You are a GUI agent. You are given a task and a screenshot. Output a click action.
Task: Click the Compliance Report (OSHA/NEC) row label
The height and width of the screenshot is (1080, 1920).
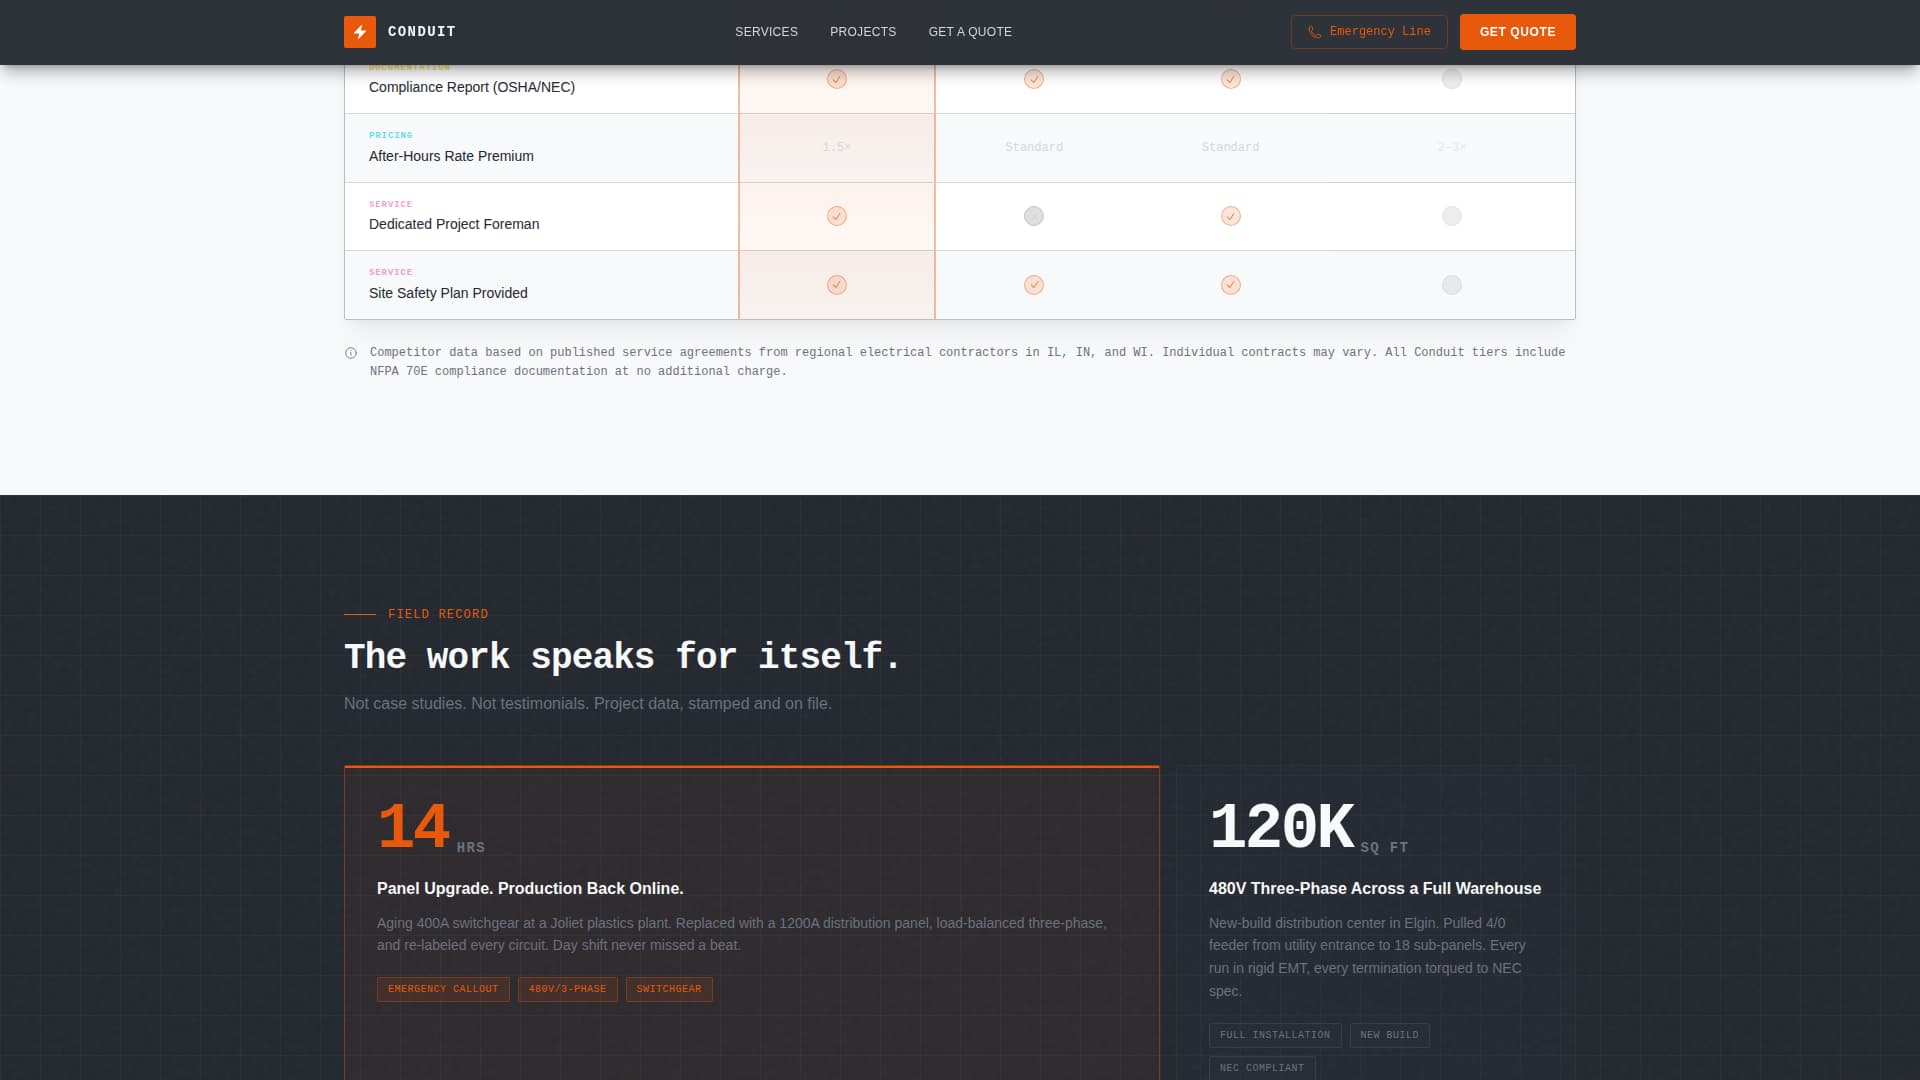coord(472,87)
